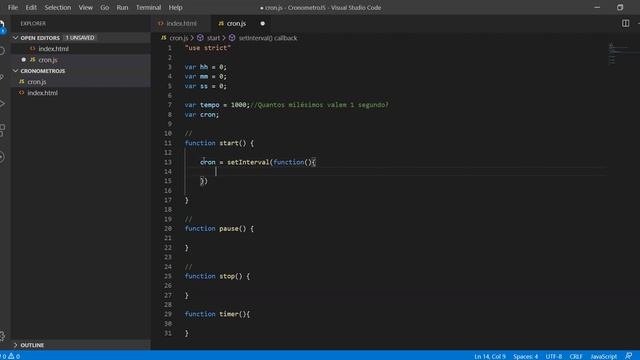Open the Terminal menu

pos(148,7)
